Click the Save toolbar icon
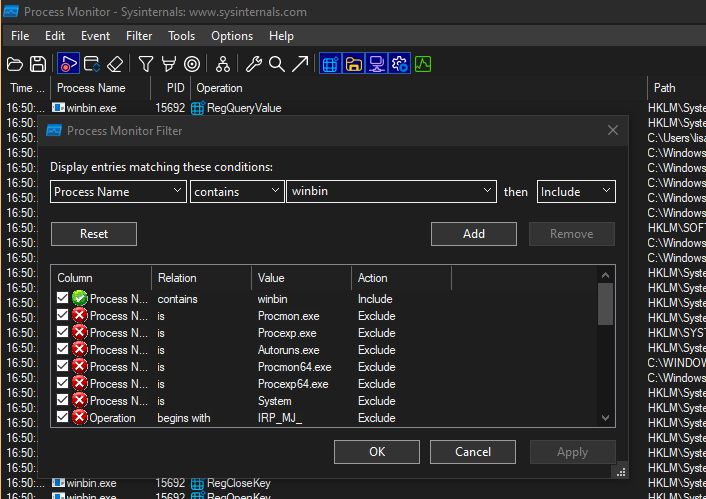Image resolution: width=706 pixels, height=499 pixels. [38, 64]
